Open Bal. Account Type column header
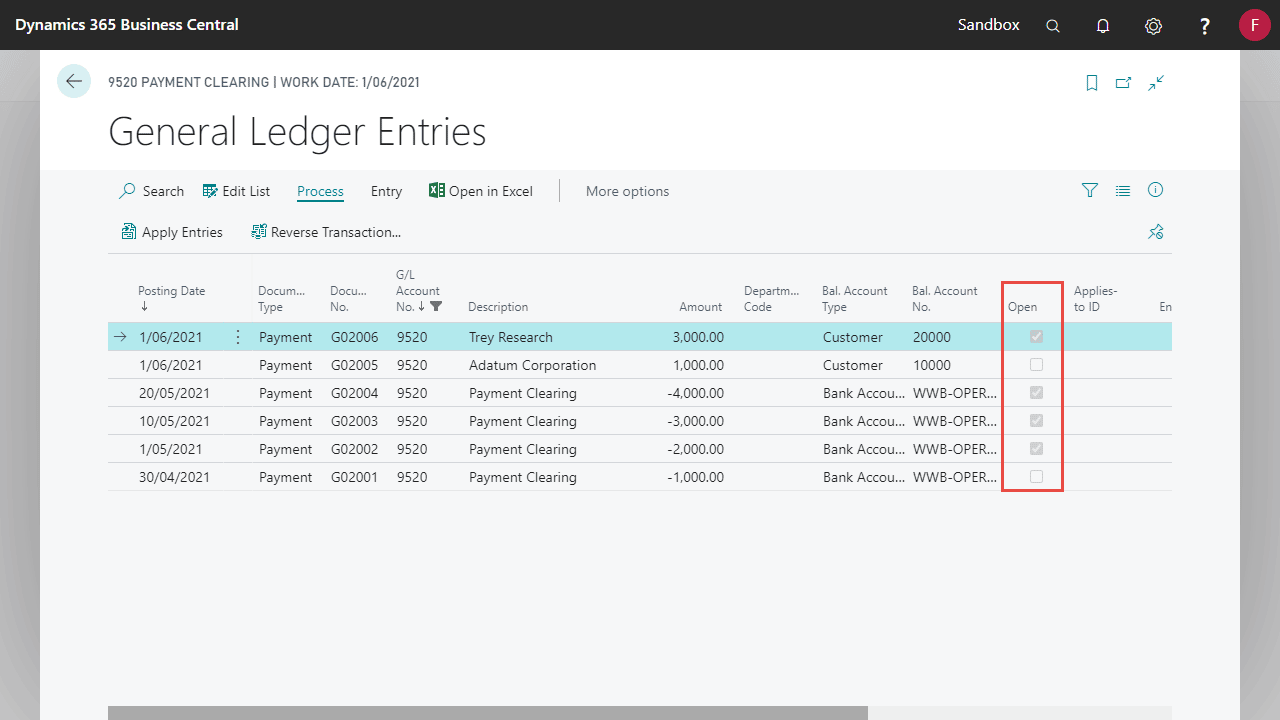This screenshot has width=1280, height=720. point(855,299)
